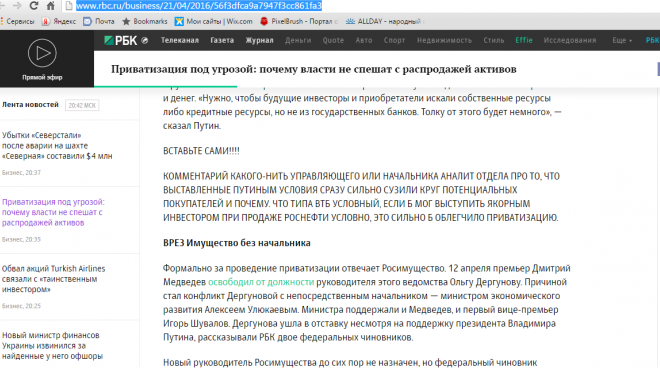Open sidebar news Приватизация под угрозой
The image size is (660, 368).
(53, 212)
